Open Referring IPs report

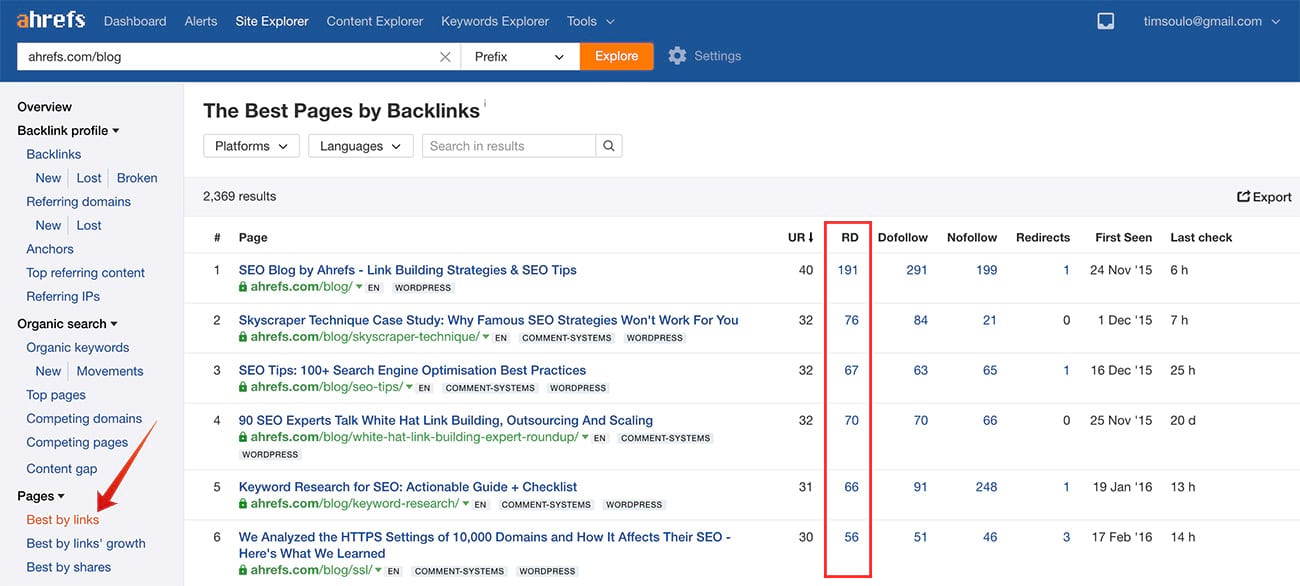click(63, 296)
